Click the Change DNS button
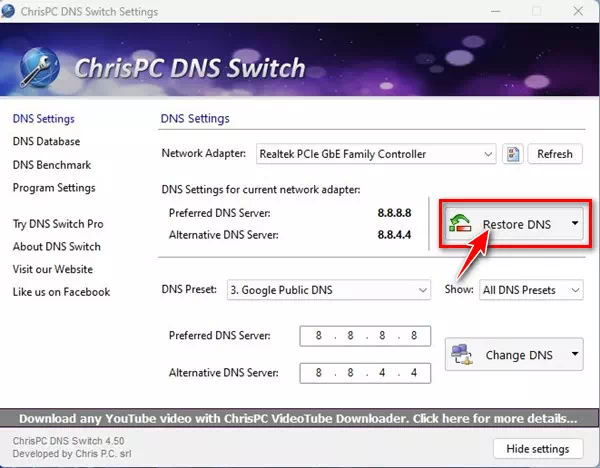 (514, 354)
